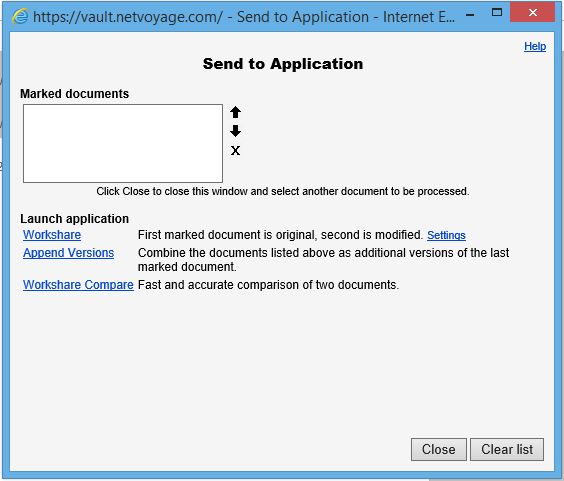The height and width of the screenshot is (481, 564).
Task: Minimize the Send to Application window
Action: point(470,15)
